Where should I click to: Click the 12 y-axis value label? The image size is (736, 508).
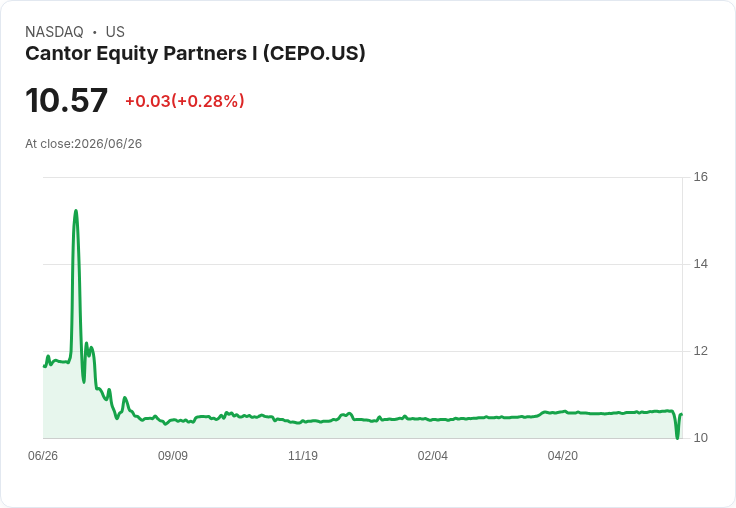pyautogui.click(x=701, y=351)
